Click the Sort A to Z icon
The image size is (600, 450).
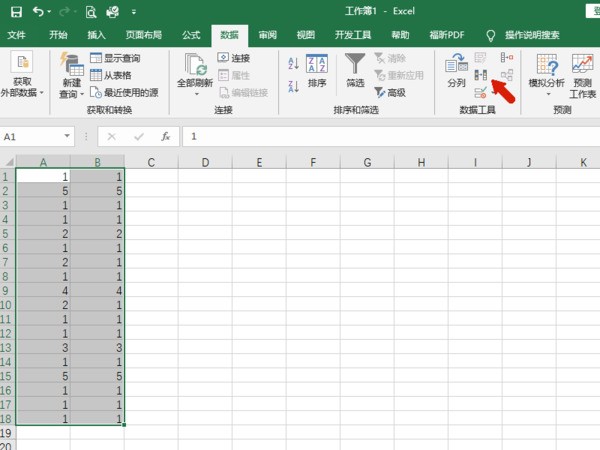(293, 63)
